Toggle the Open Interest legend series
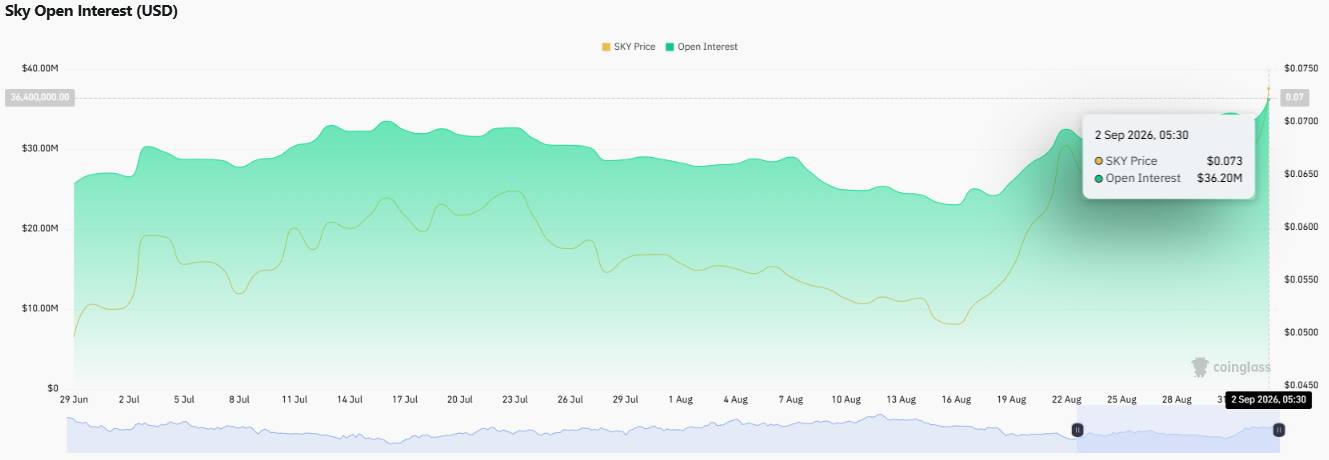 click(x=701, y=47)
